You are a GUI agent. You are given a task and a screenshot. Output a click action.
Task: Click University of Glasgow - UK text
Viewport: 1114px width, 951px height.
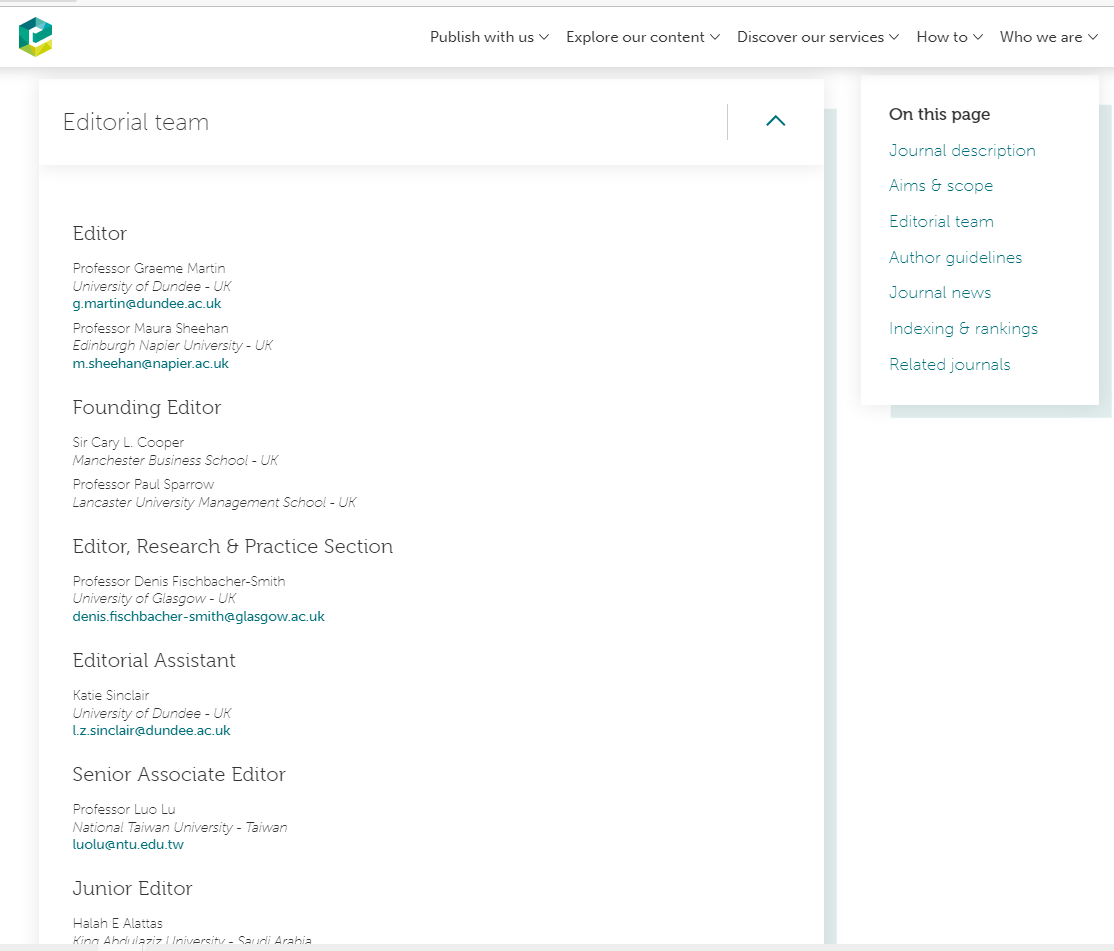tap(154, 599)
